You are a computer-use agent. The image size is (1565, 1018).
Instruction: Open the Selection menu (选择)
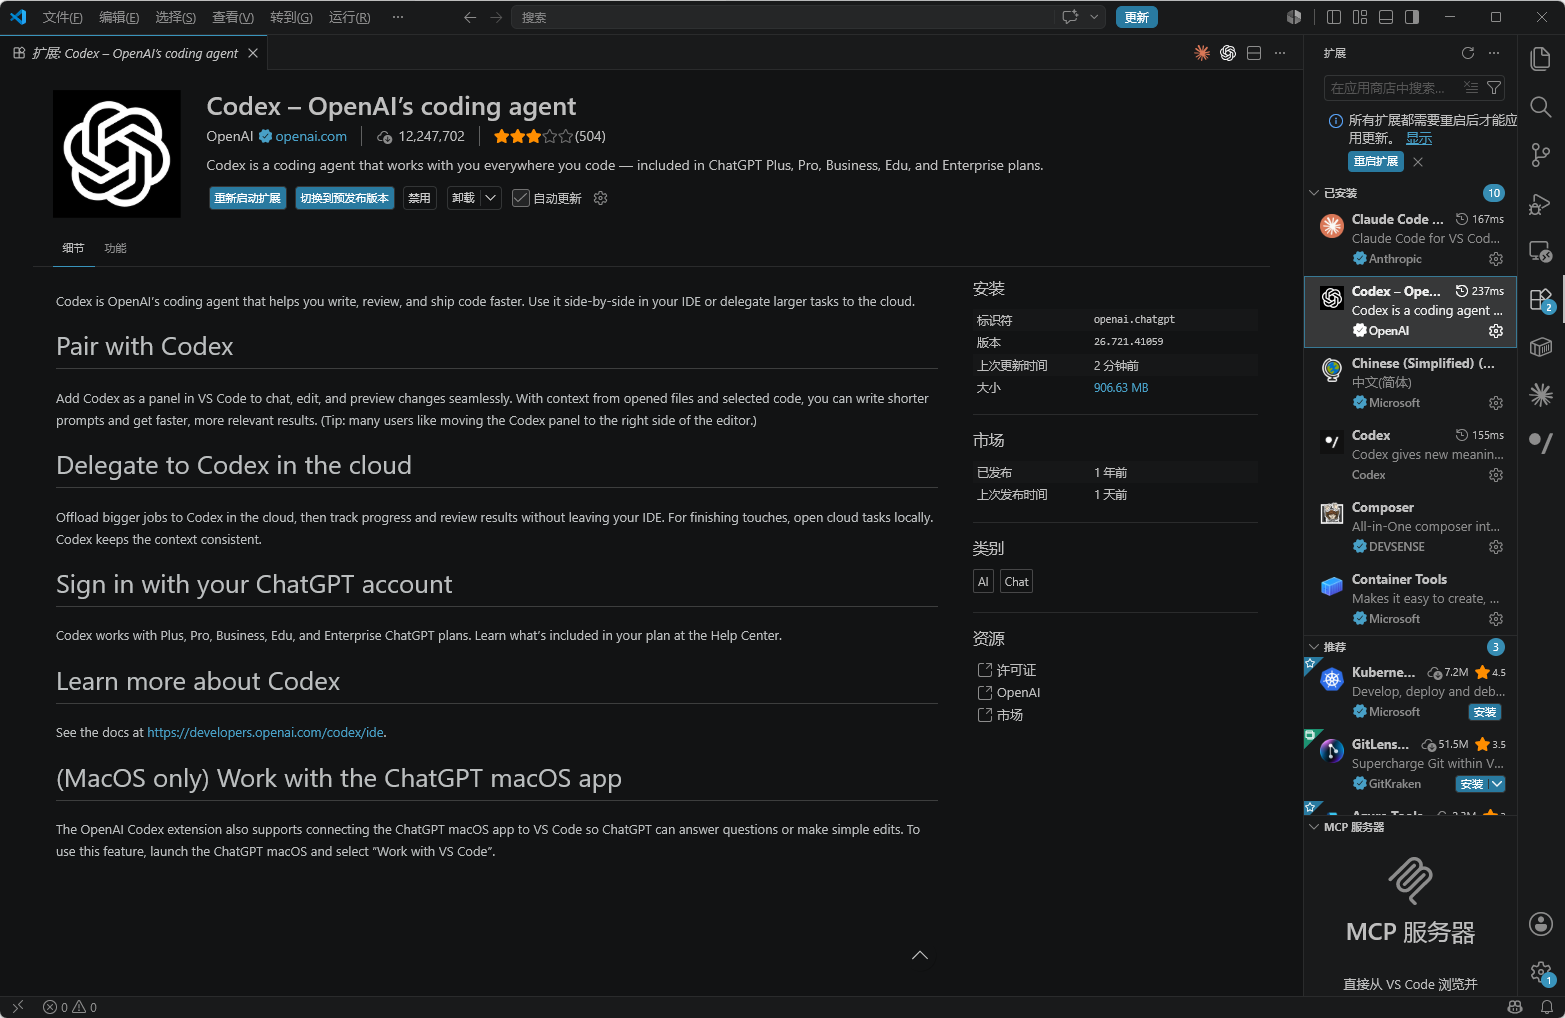pyautogui.click(x=176, y=17)
